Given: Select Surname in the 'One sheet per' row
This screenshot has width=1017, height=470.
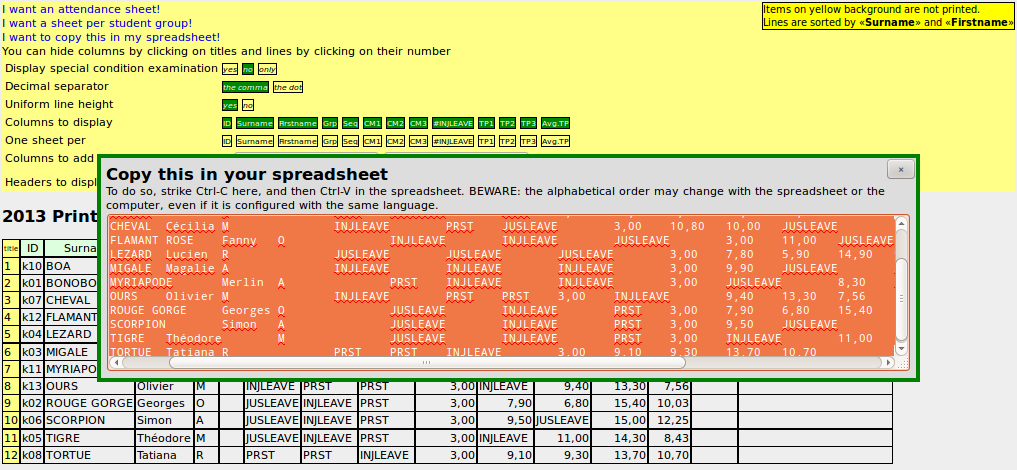Looking at the screenshot, I should point(254,141).
